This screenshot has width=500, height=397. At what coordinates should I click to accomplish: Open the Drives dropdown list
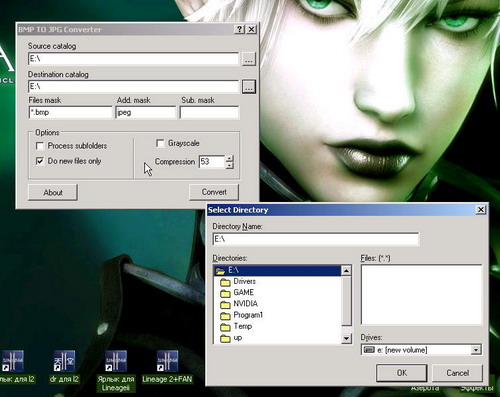point(476,350)
